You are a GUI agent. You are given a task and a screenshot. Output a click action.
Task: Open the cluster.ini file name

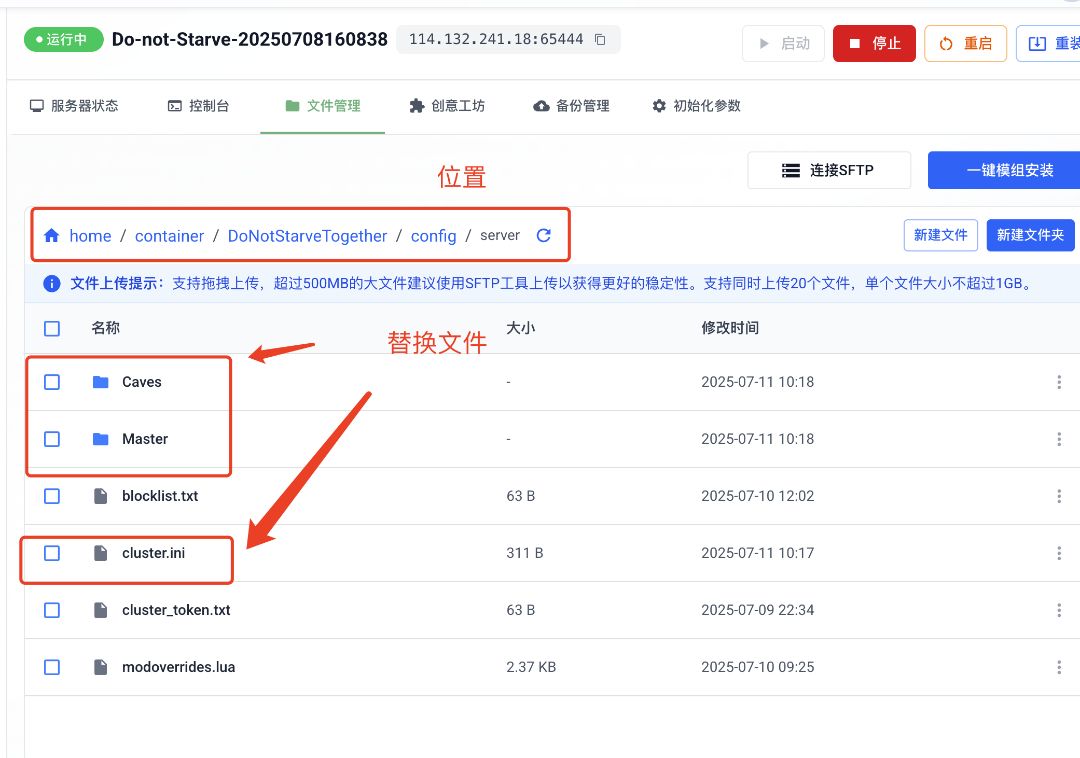pos(153,553)
